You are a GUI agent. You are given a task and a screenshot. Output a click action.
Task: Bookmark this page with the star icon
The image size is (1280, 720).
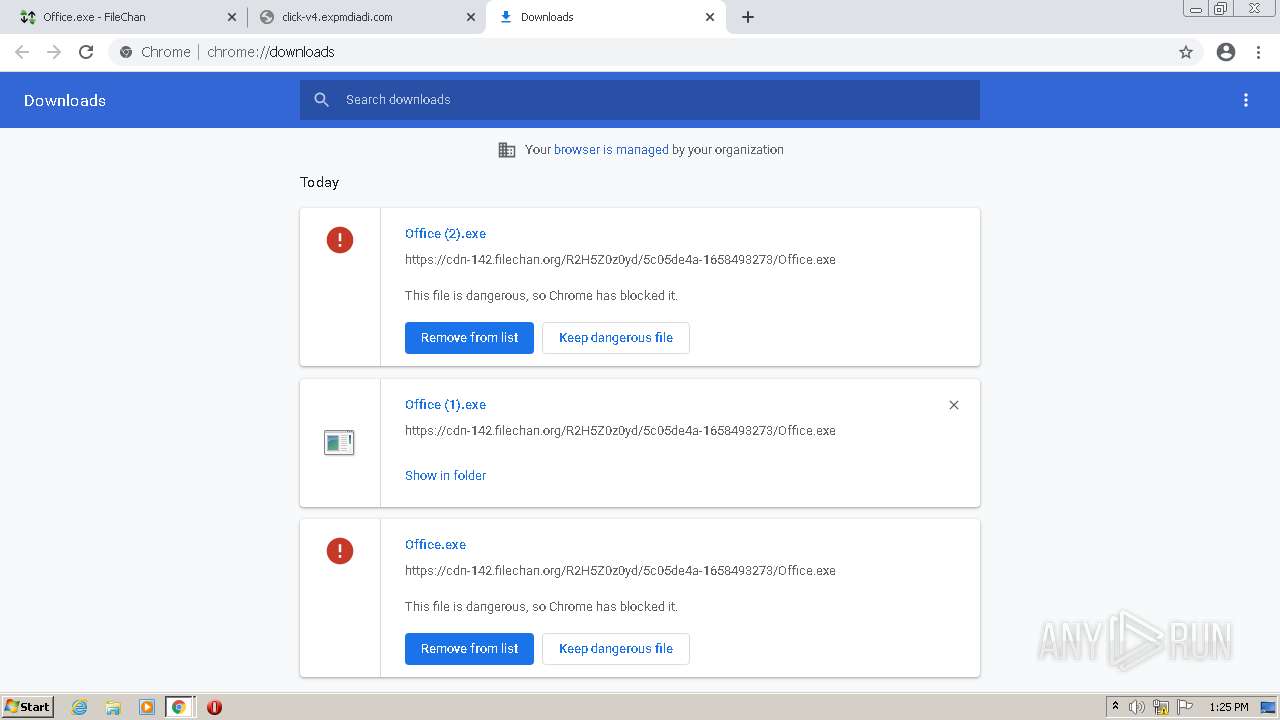(x=1186, y=52)
